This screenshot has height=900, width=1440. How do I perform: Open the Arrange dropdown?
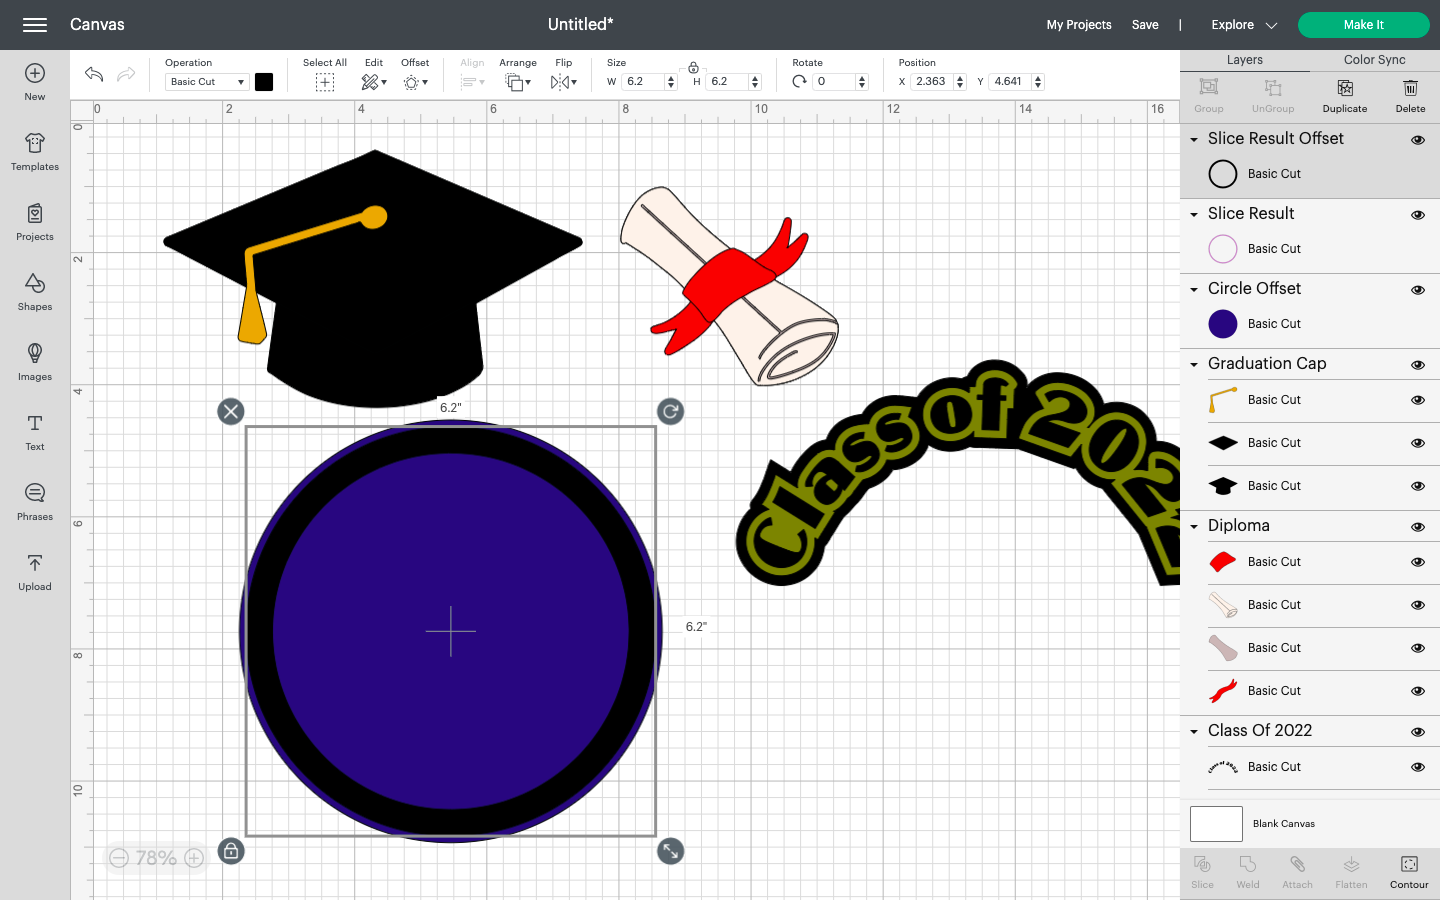coord(517,82)
